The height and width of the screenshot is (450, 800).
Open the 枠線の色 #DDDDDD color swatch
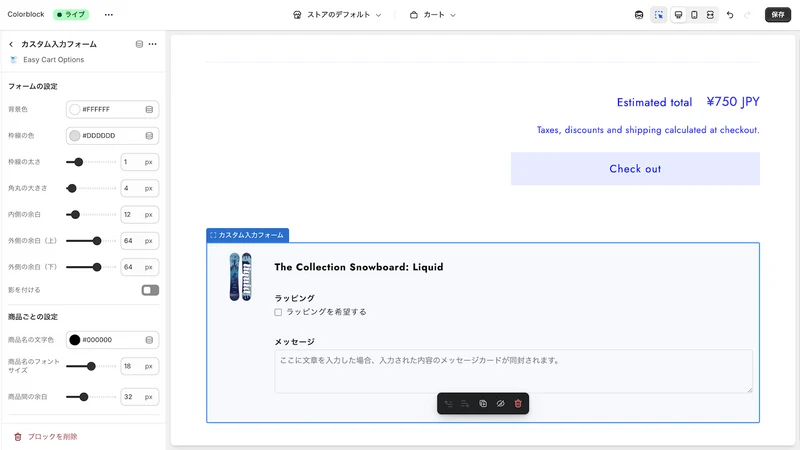pos(74,136)
